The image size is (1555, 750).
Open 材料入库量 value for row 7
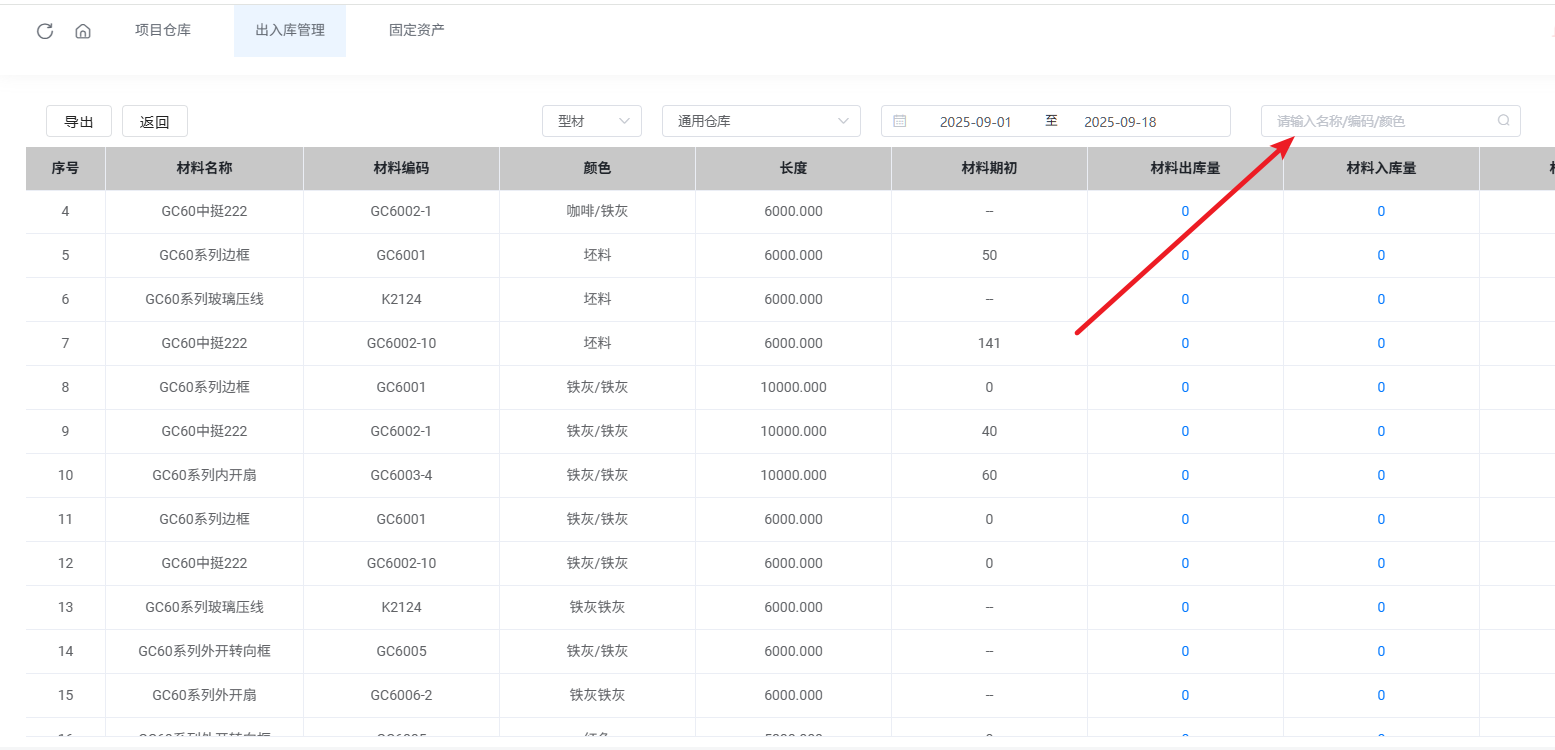coord(1381,343)
